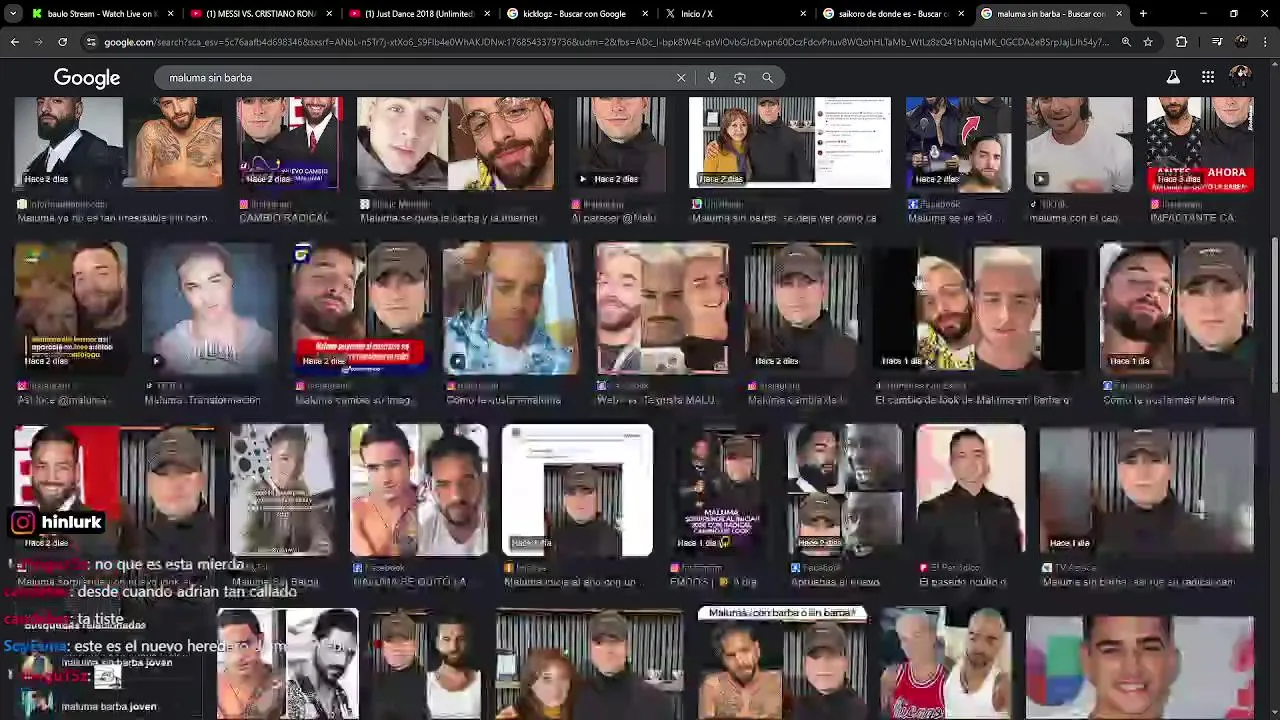Open the Google apps grid
The width and height of the screenshot is (1280, 720).
click(1208, 77)
